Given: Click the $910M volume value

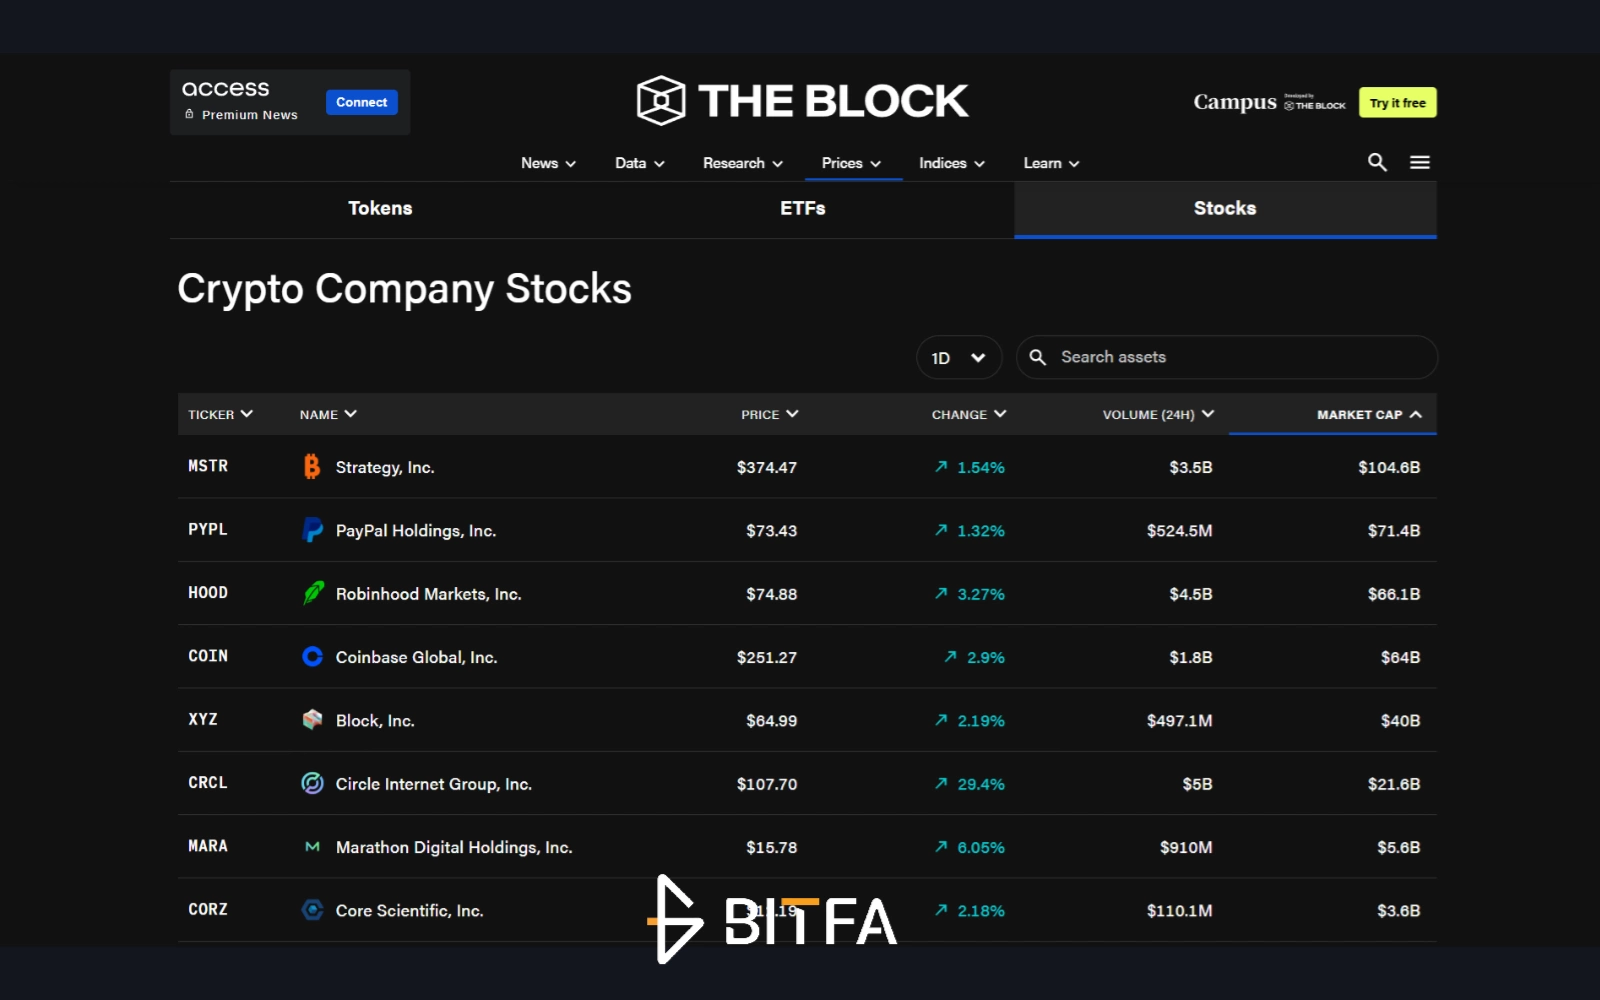Looking at the screenshot, I should click(x=1186, y=847).
